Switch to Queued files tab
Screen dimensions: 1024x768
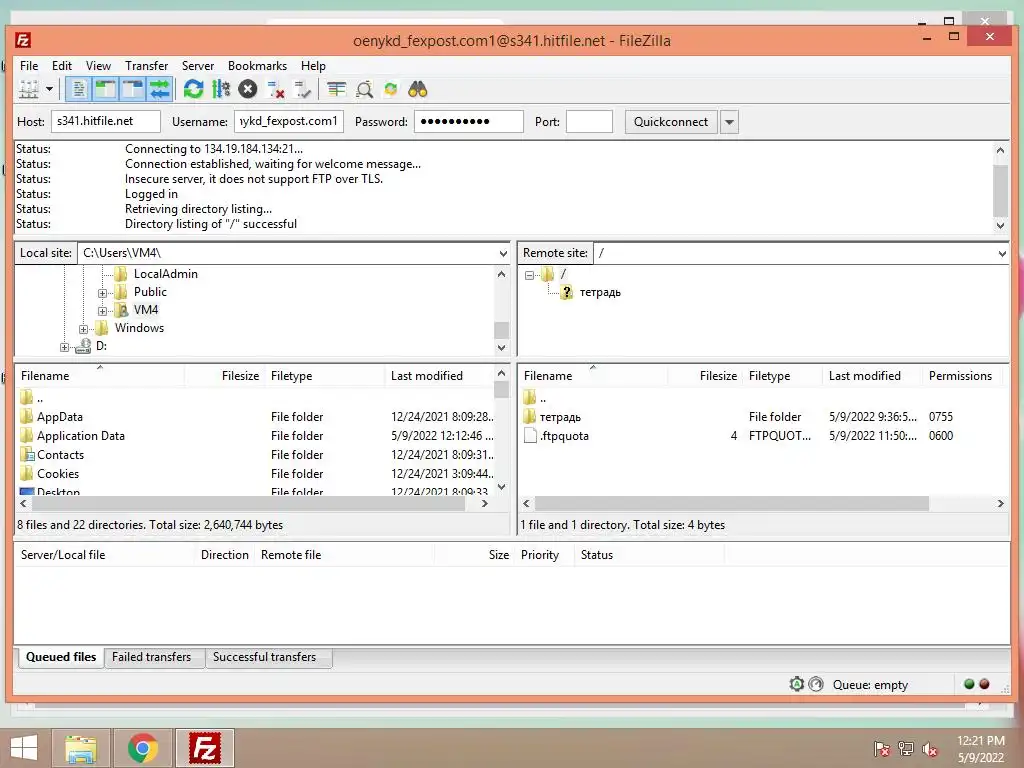point(61,657)
